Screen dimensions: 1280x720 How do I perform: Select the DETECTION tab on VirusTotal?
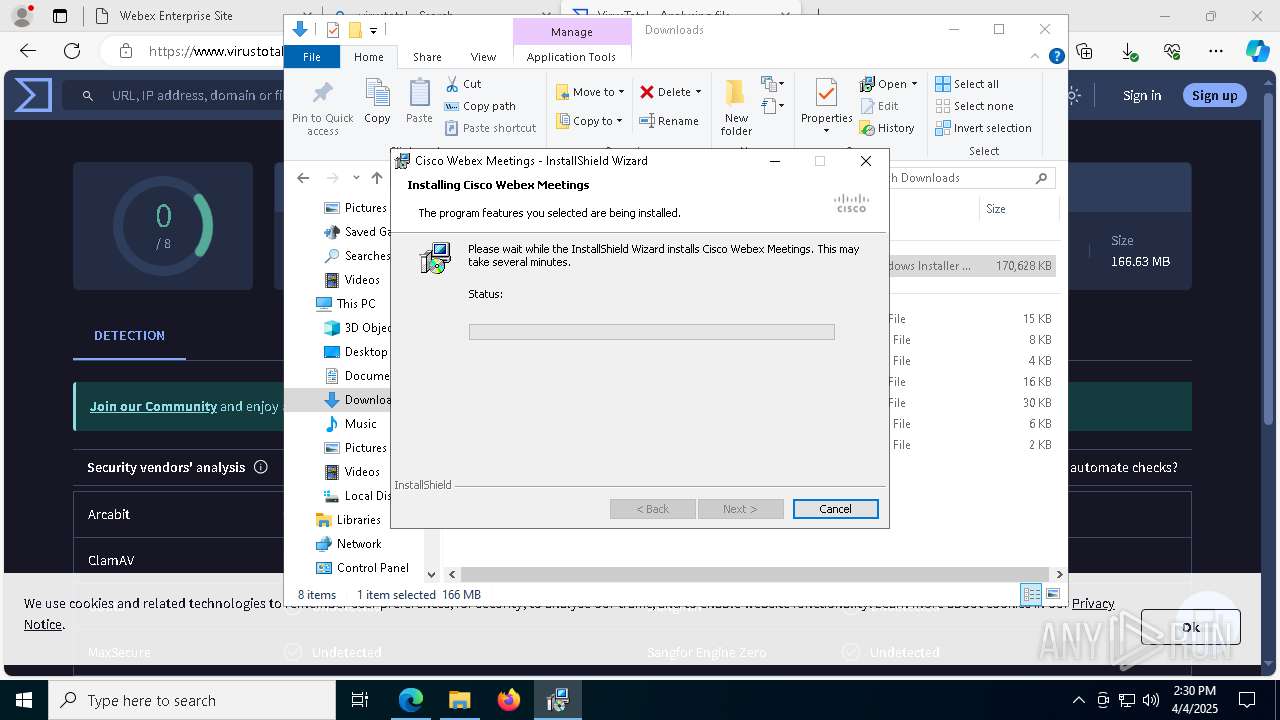tap(129, 336)
